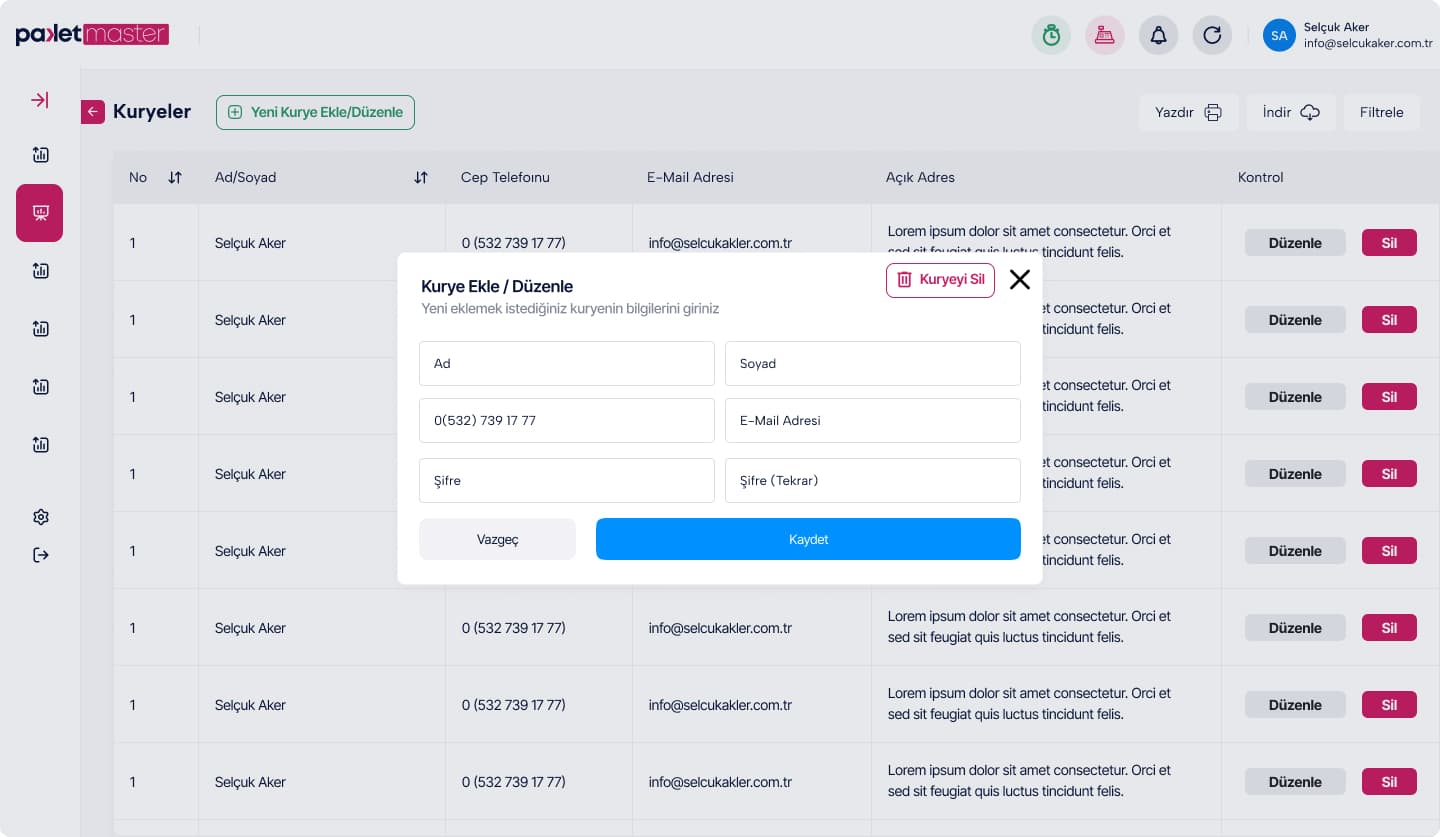Viewport: 1440px width, 837px height.
Task: Click the blue Kaydet button
Action: point(808,539)
